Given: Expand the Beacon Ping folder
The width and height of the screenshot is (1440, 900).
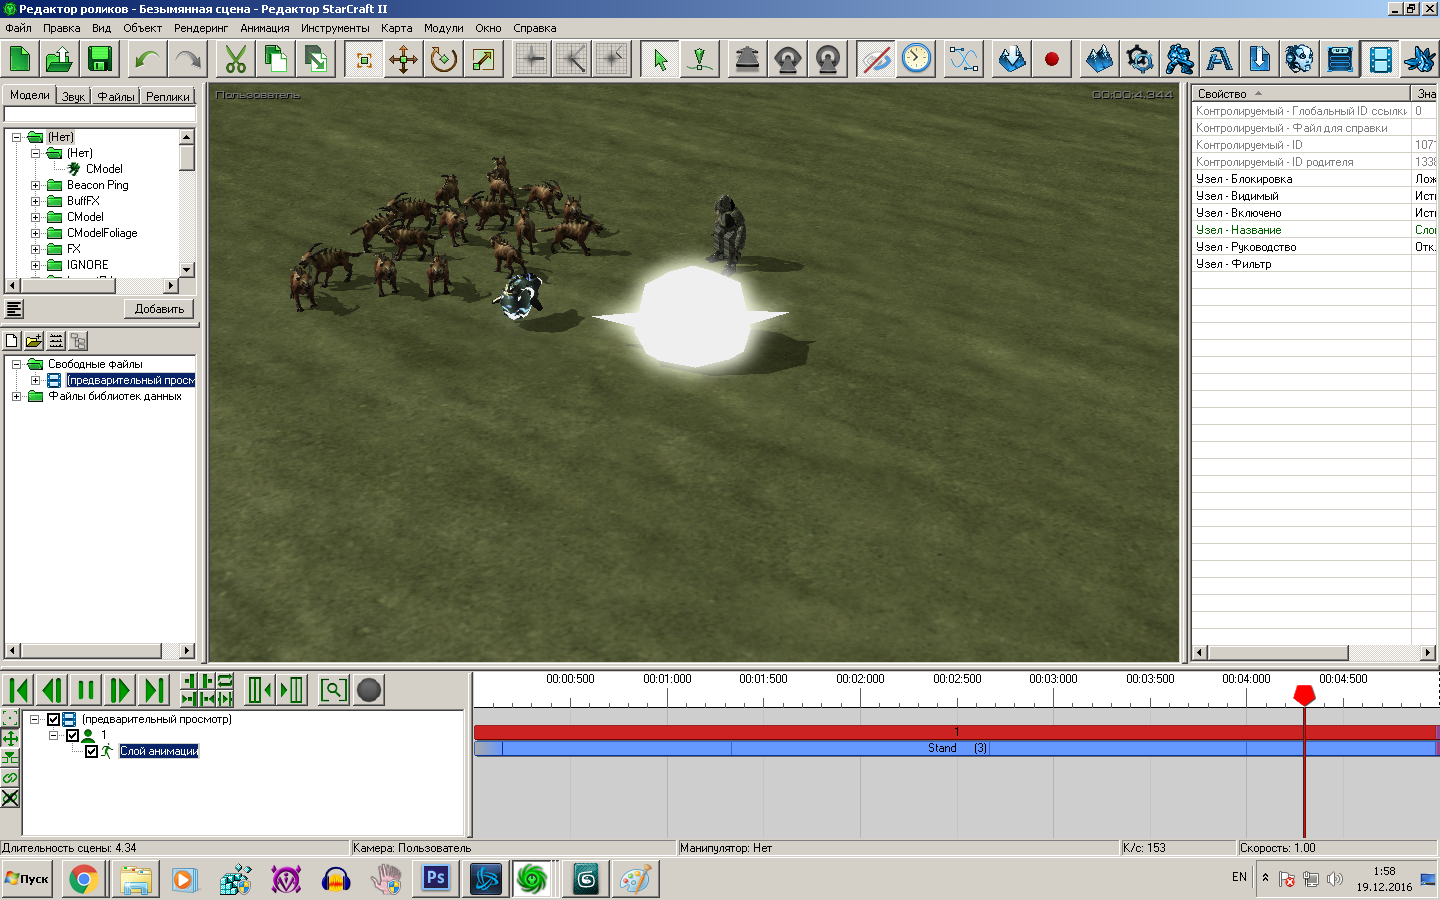Looking at the screenshot, I should (35, 185).
